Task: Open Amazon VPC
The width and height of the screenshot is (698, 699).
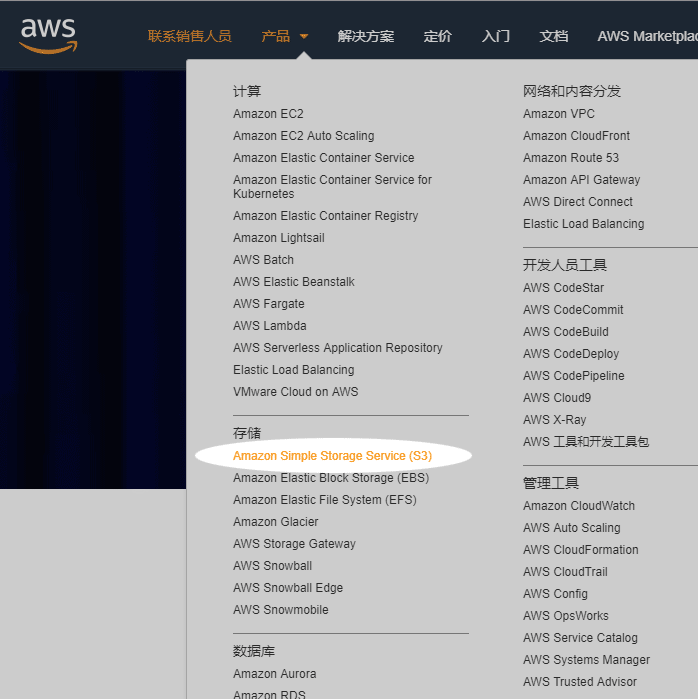Action: [x=558, y=114]
